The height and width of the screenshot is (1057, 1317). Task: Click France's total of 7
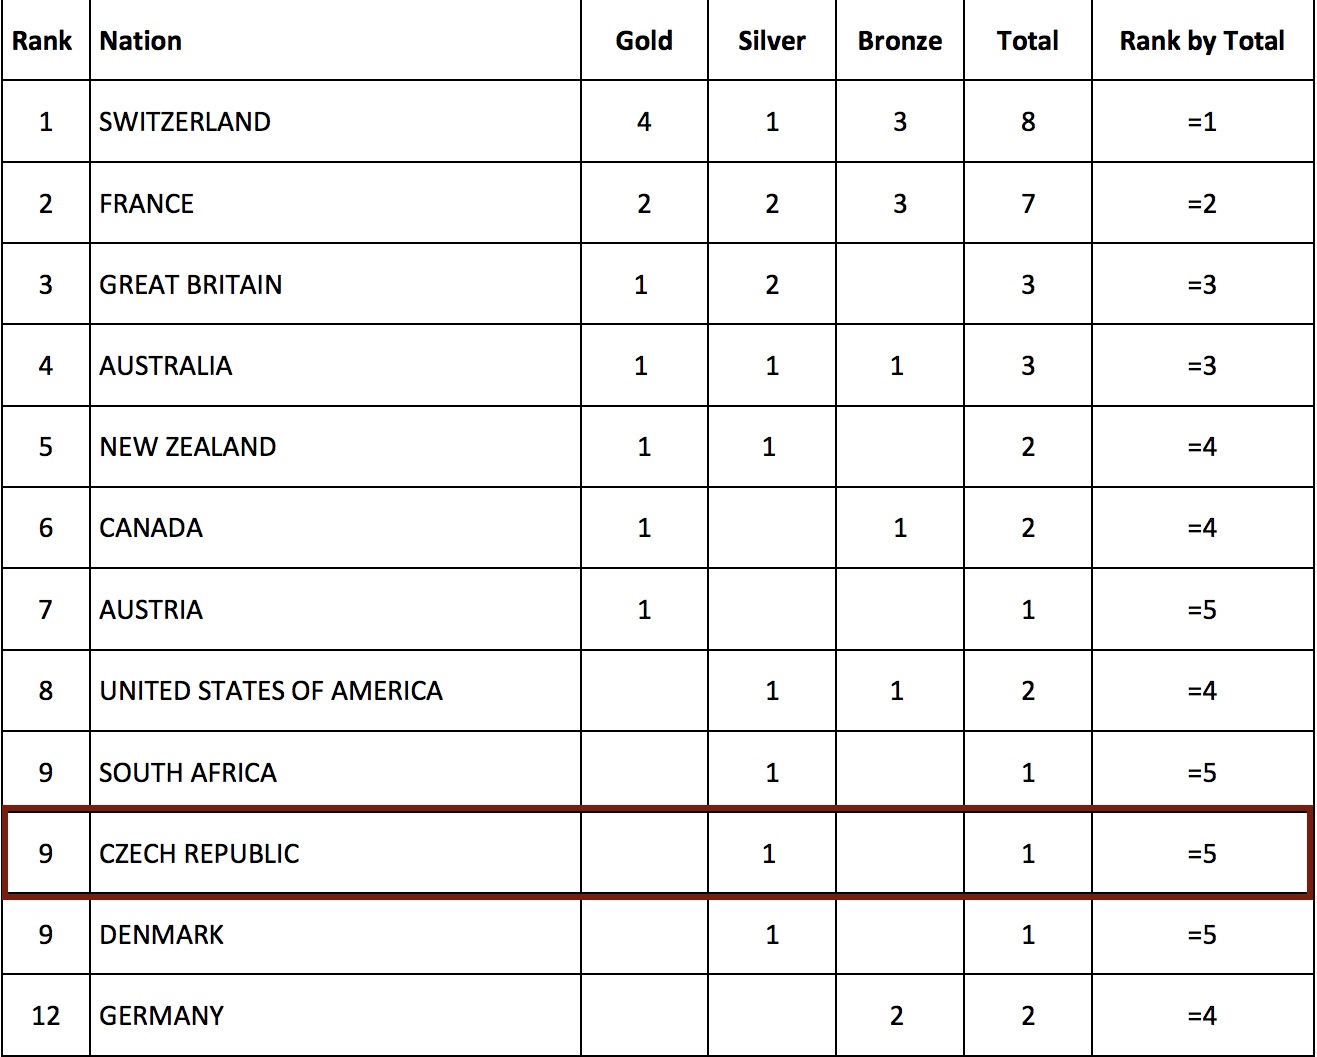[1027, 203]
